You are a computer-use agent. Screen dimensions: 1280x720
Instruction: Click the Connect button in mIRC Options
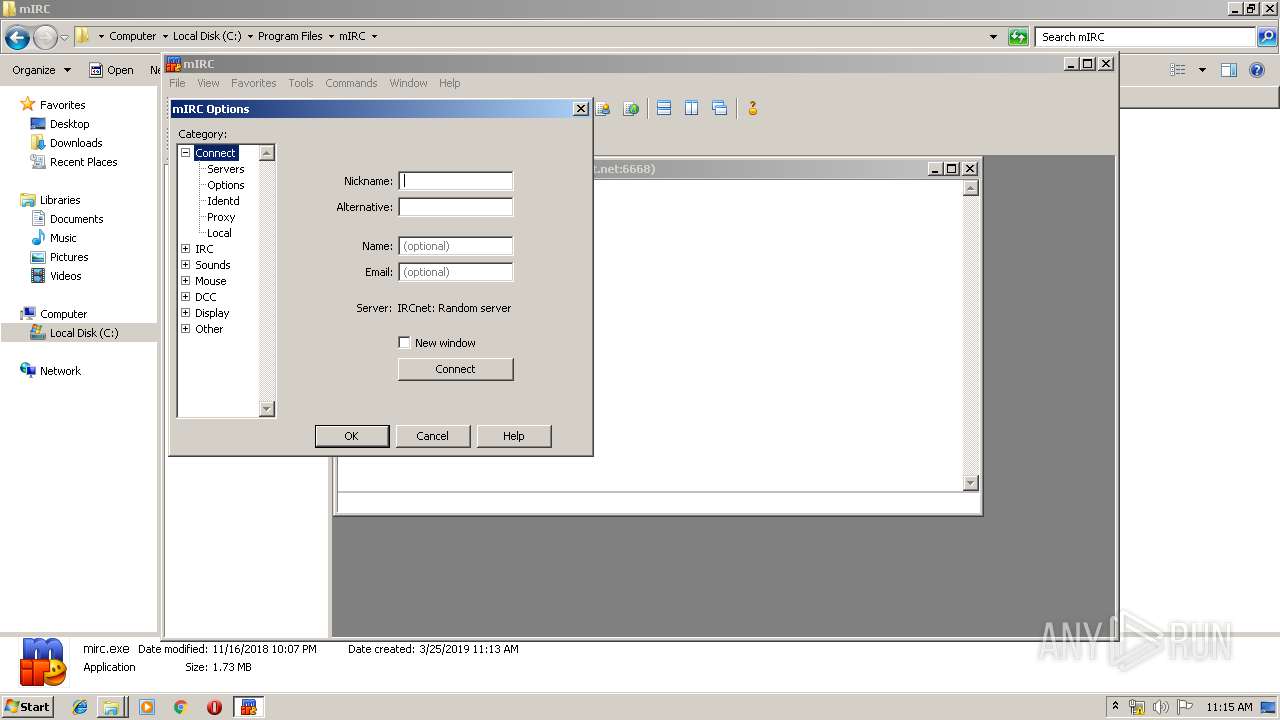click(x=455, y=369)
